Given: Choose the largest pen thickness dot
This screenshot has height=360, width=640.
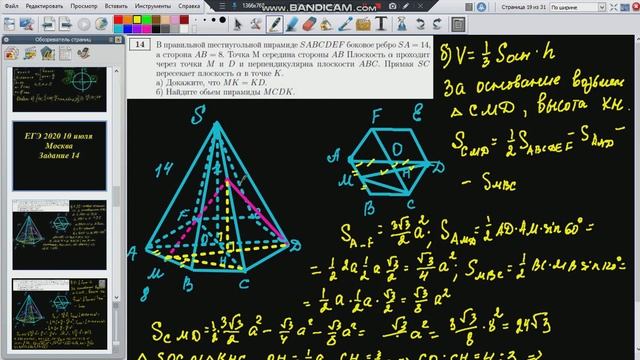Looking at the screenshot, I should tap(222, 20).
